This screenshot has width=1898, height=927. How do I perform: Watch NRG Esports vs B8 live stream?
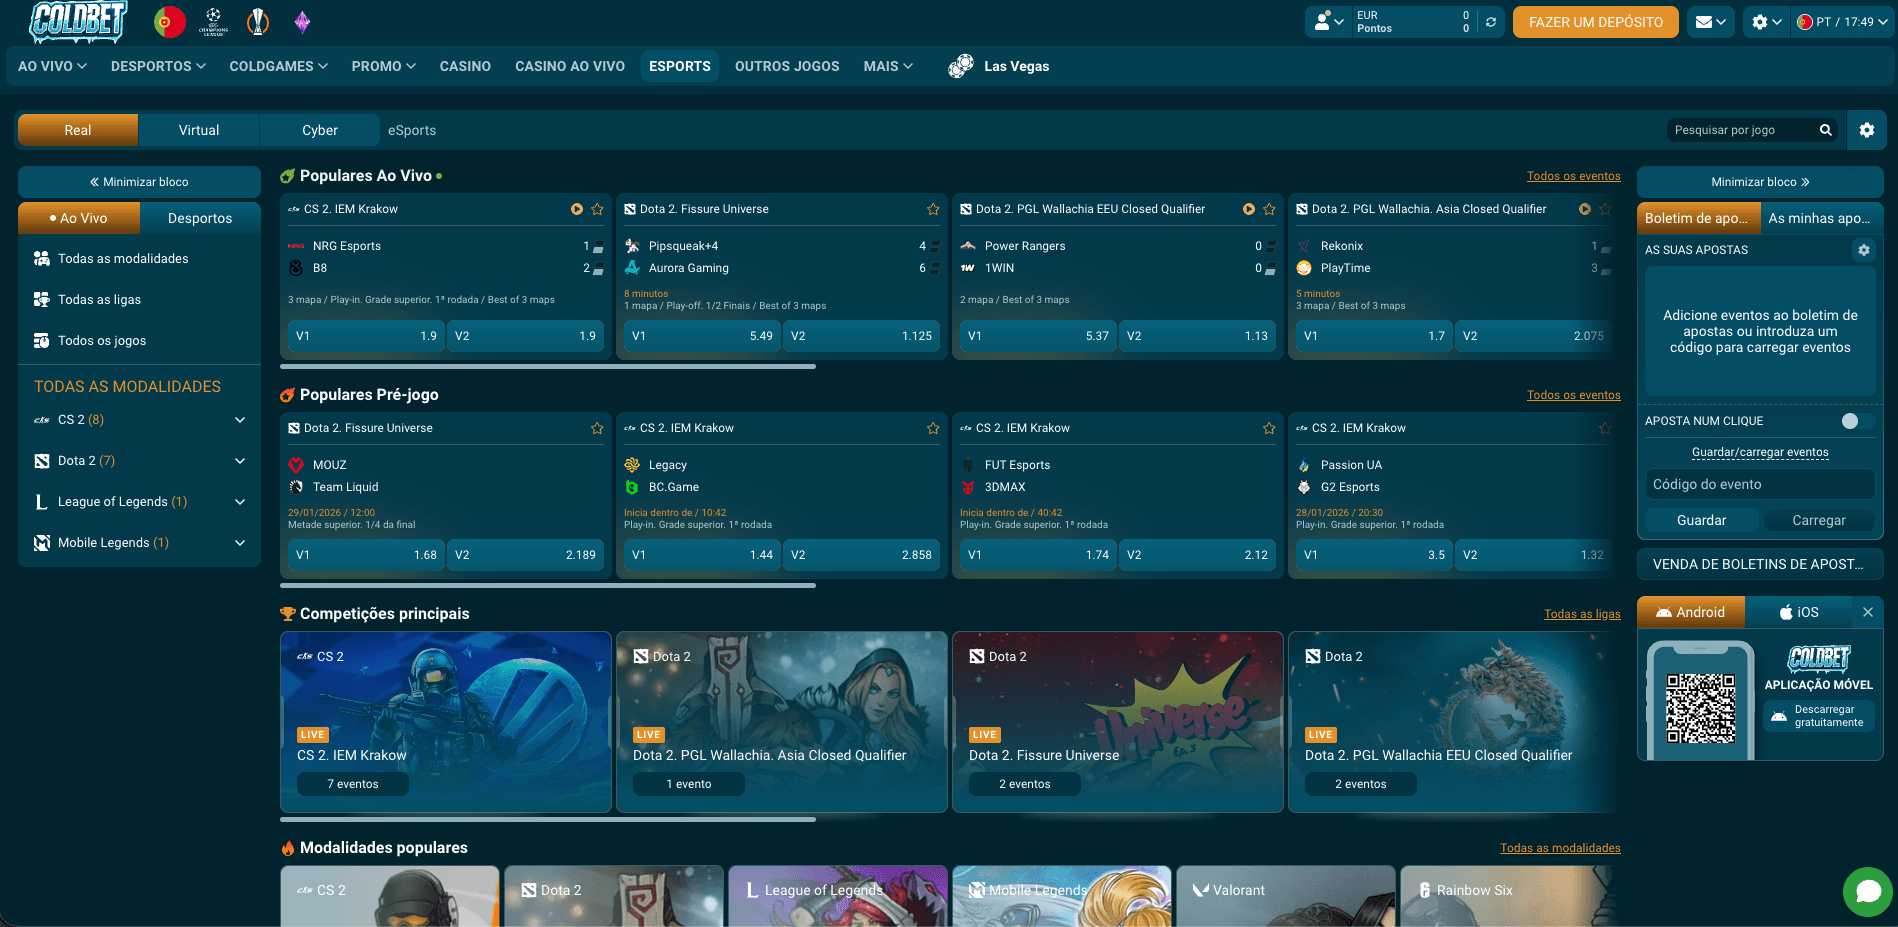(577, 209)
